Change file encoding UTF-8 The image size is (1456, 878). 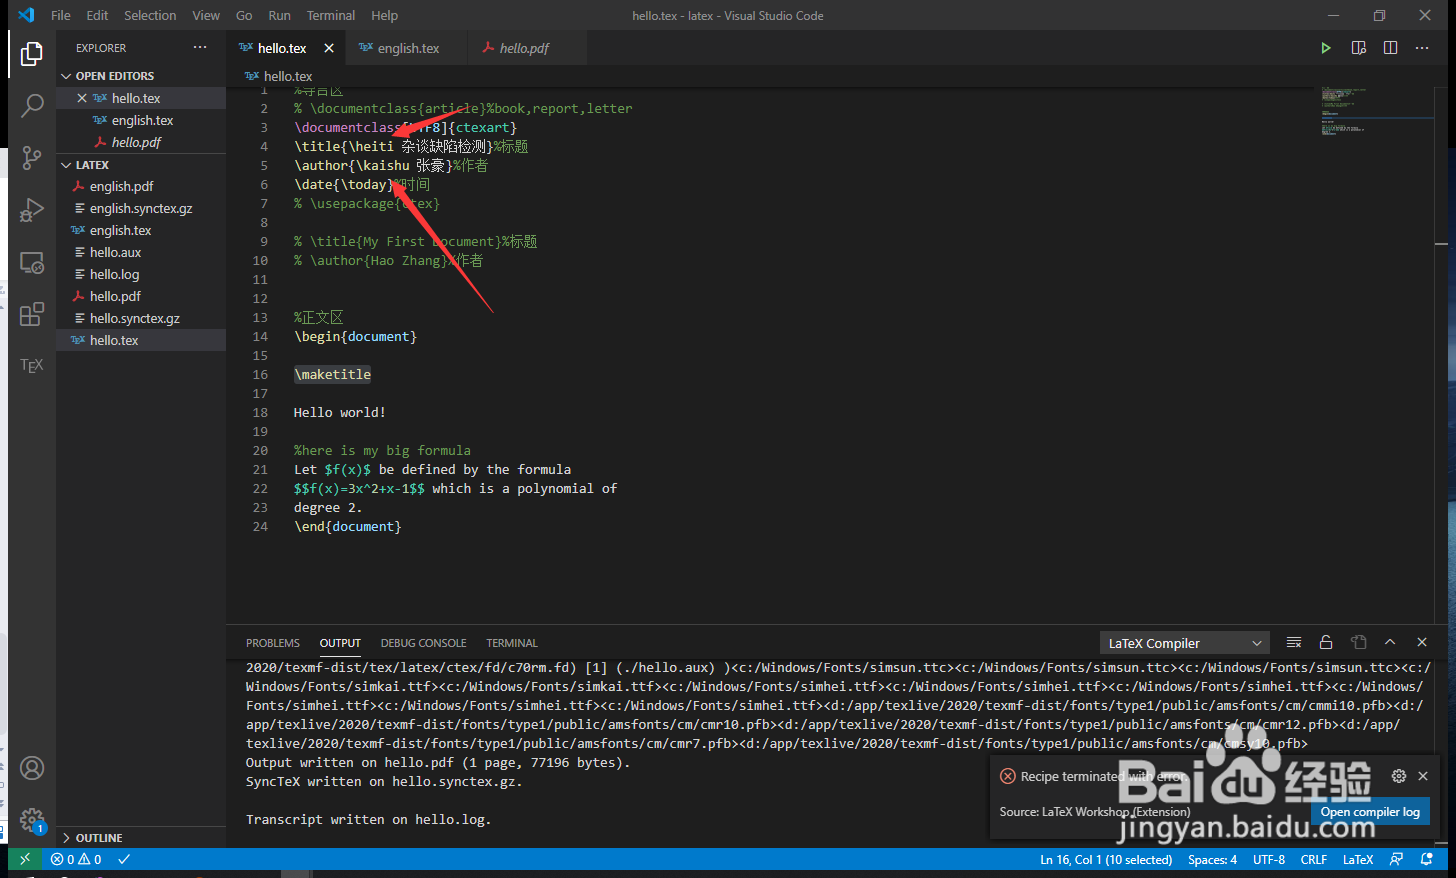(1269, 859)
